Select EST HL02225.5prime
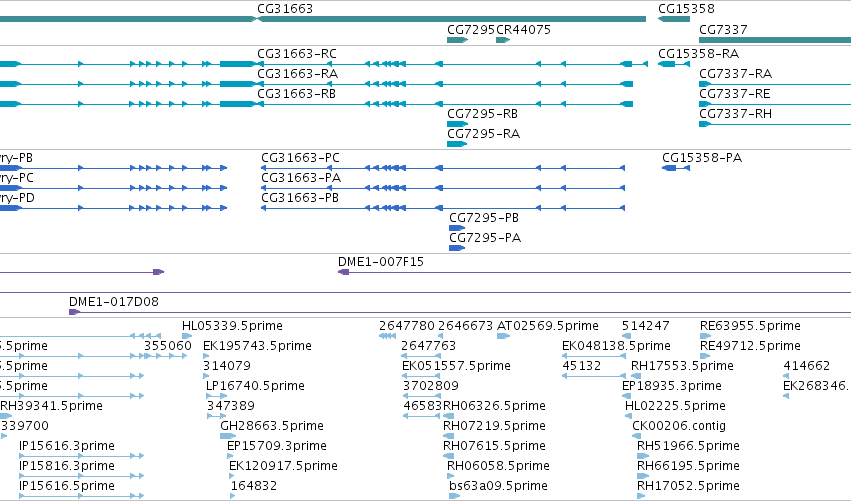Screen dimensions: 851x501 pos(675,407)
